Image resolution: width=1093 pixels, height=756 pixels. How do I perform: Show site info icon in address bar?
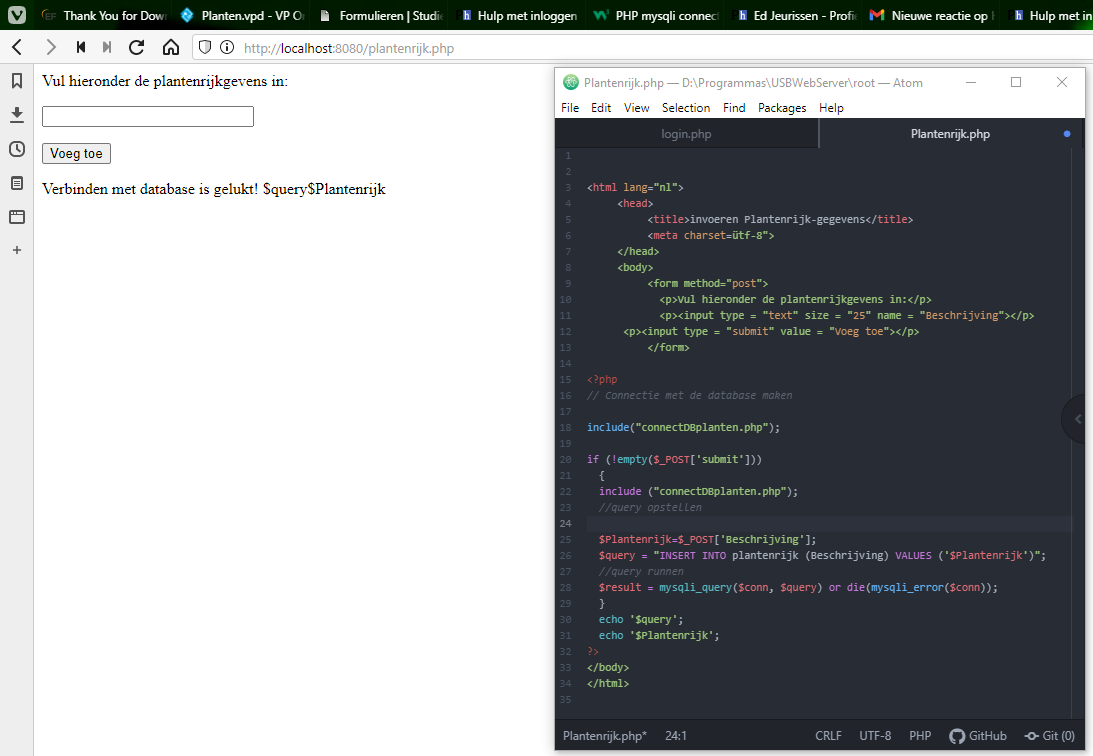[x=227, y=47]
